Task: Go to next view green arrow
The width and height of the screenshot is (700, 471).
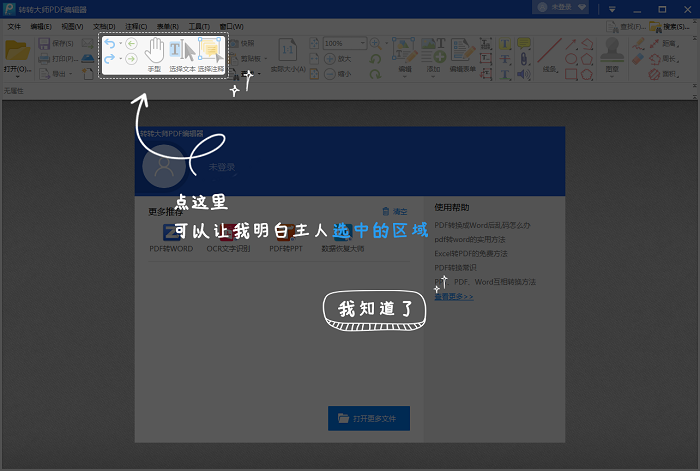Action: click(131, 59)
